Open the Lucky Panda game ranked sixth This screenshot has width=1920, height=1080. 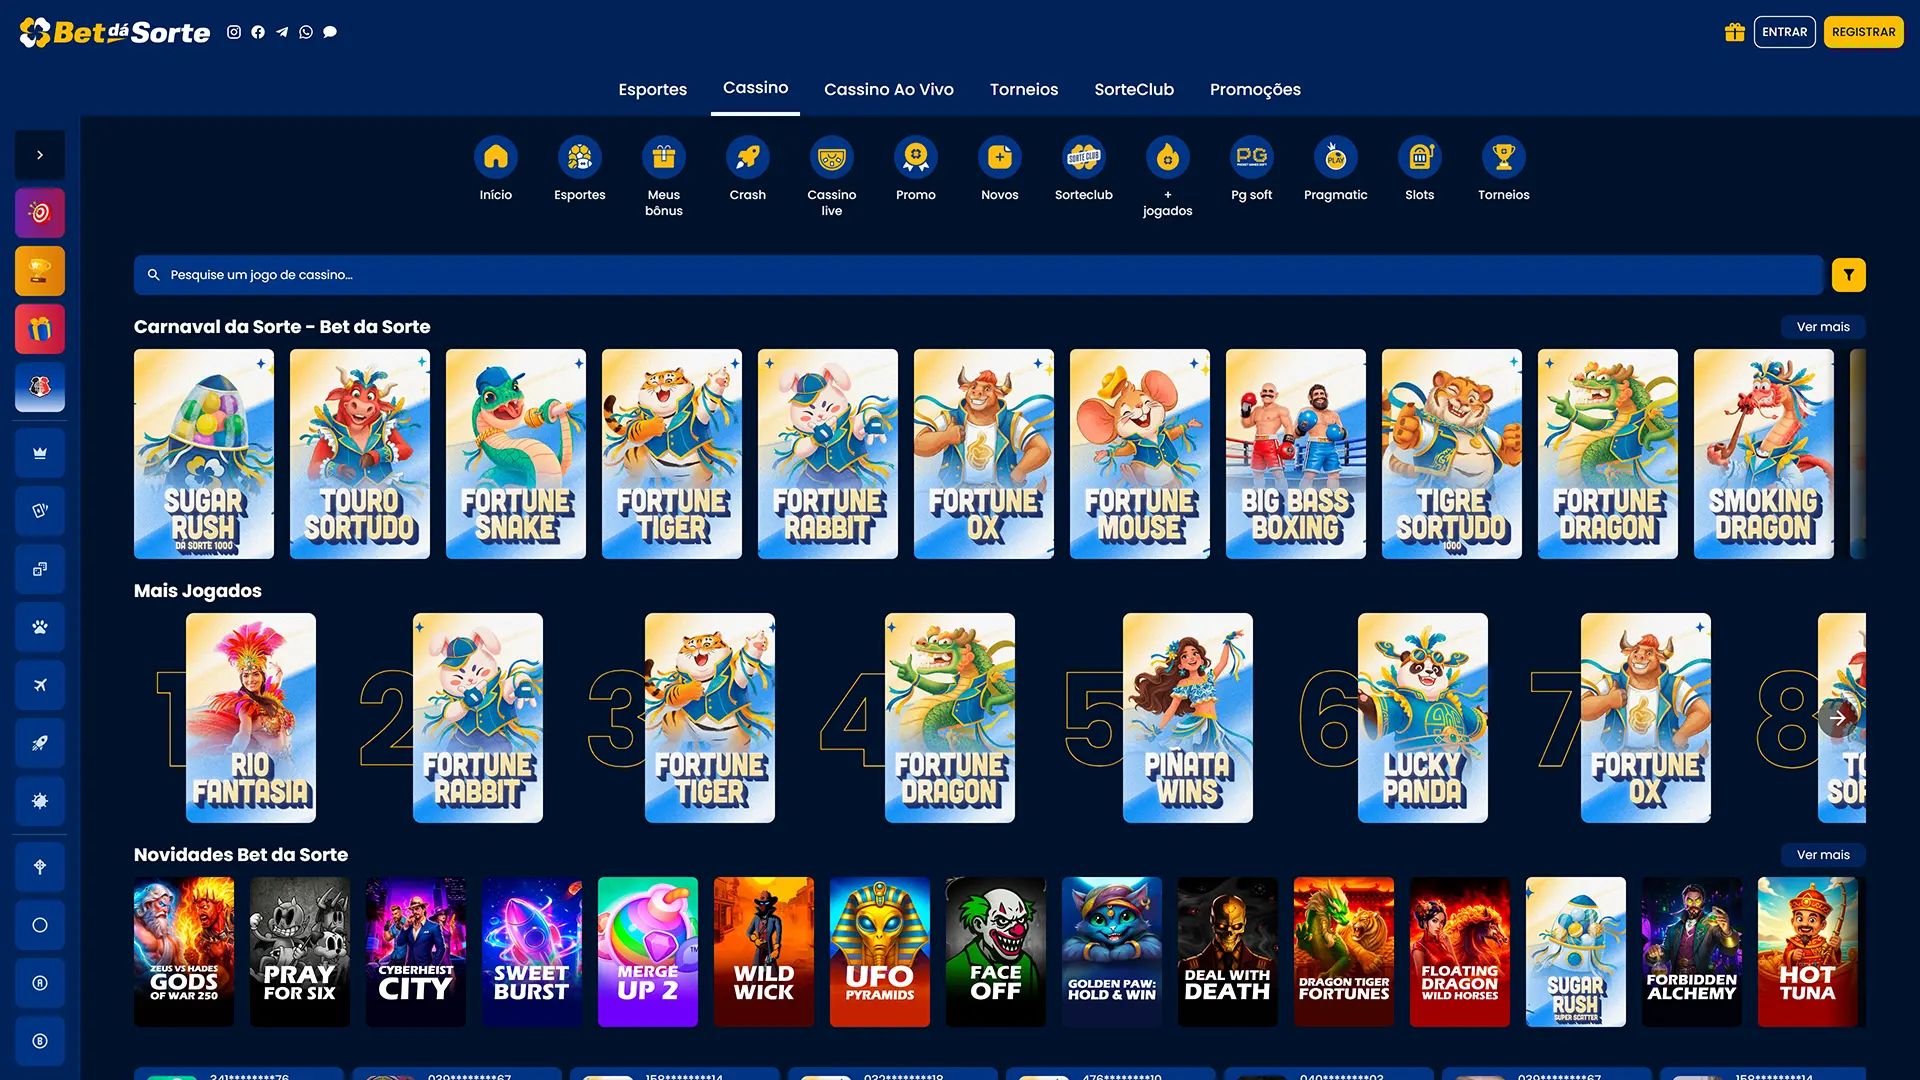(1423, 718)
